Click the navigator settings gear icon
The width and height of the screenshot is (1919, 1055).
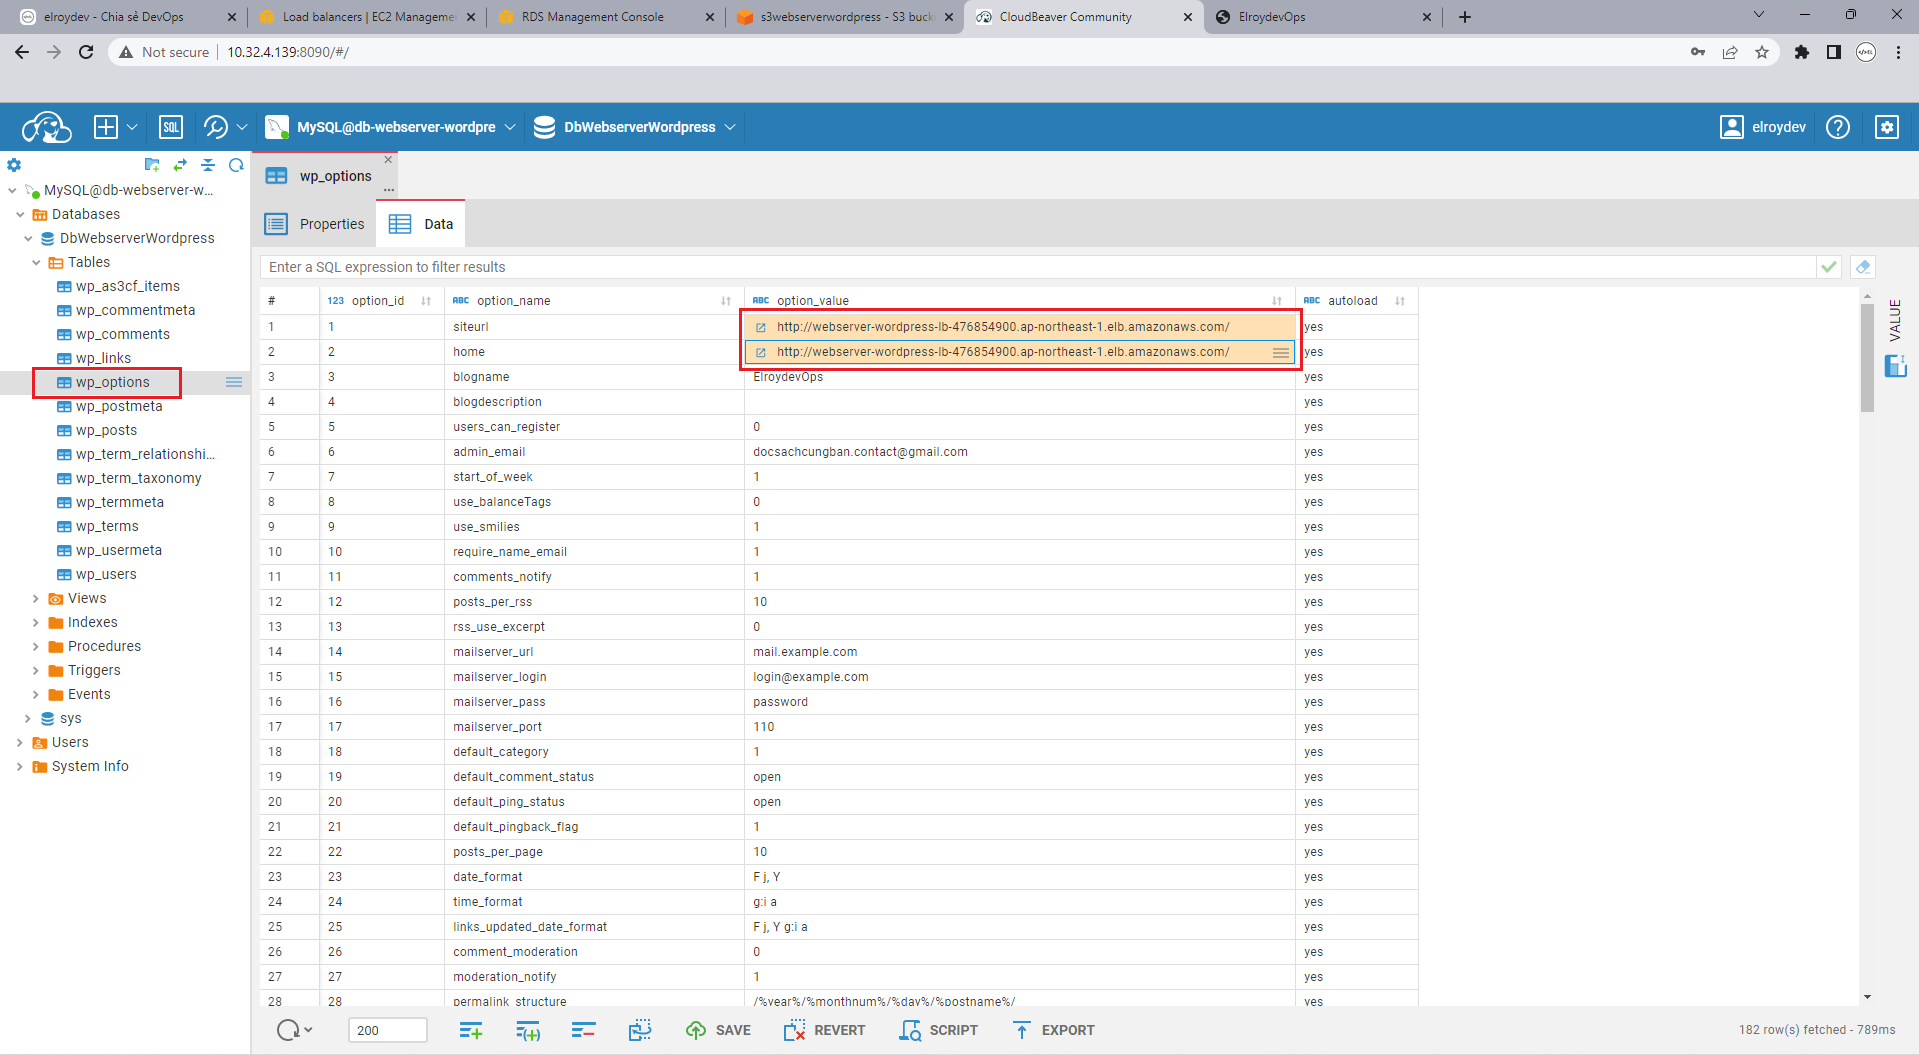[14, 165]
